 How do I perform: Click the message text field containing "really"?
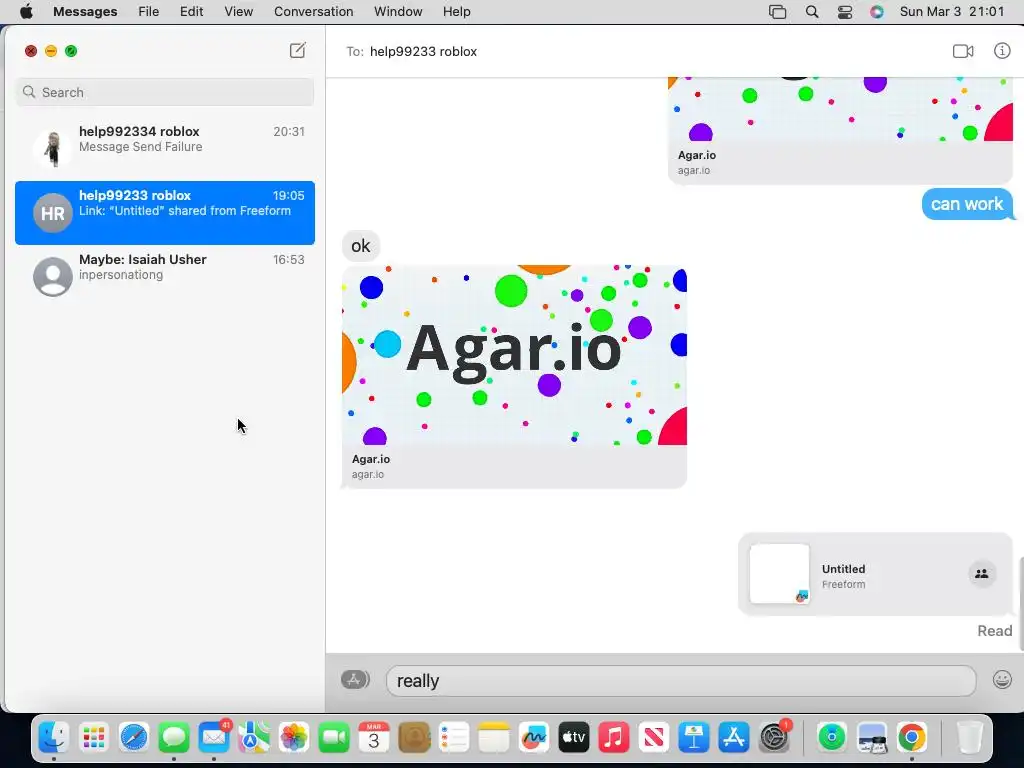click(680, 680)
